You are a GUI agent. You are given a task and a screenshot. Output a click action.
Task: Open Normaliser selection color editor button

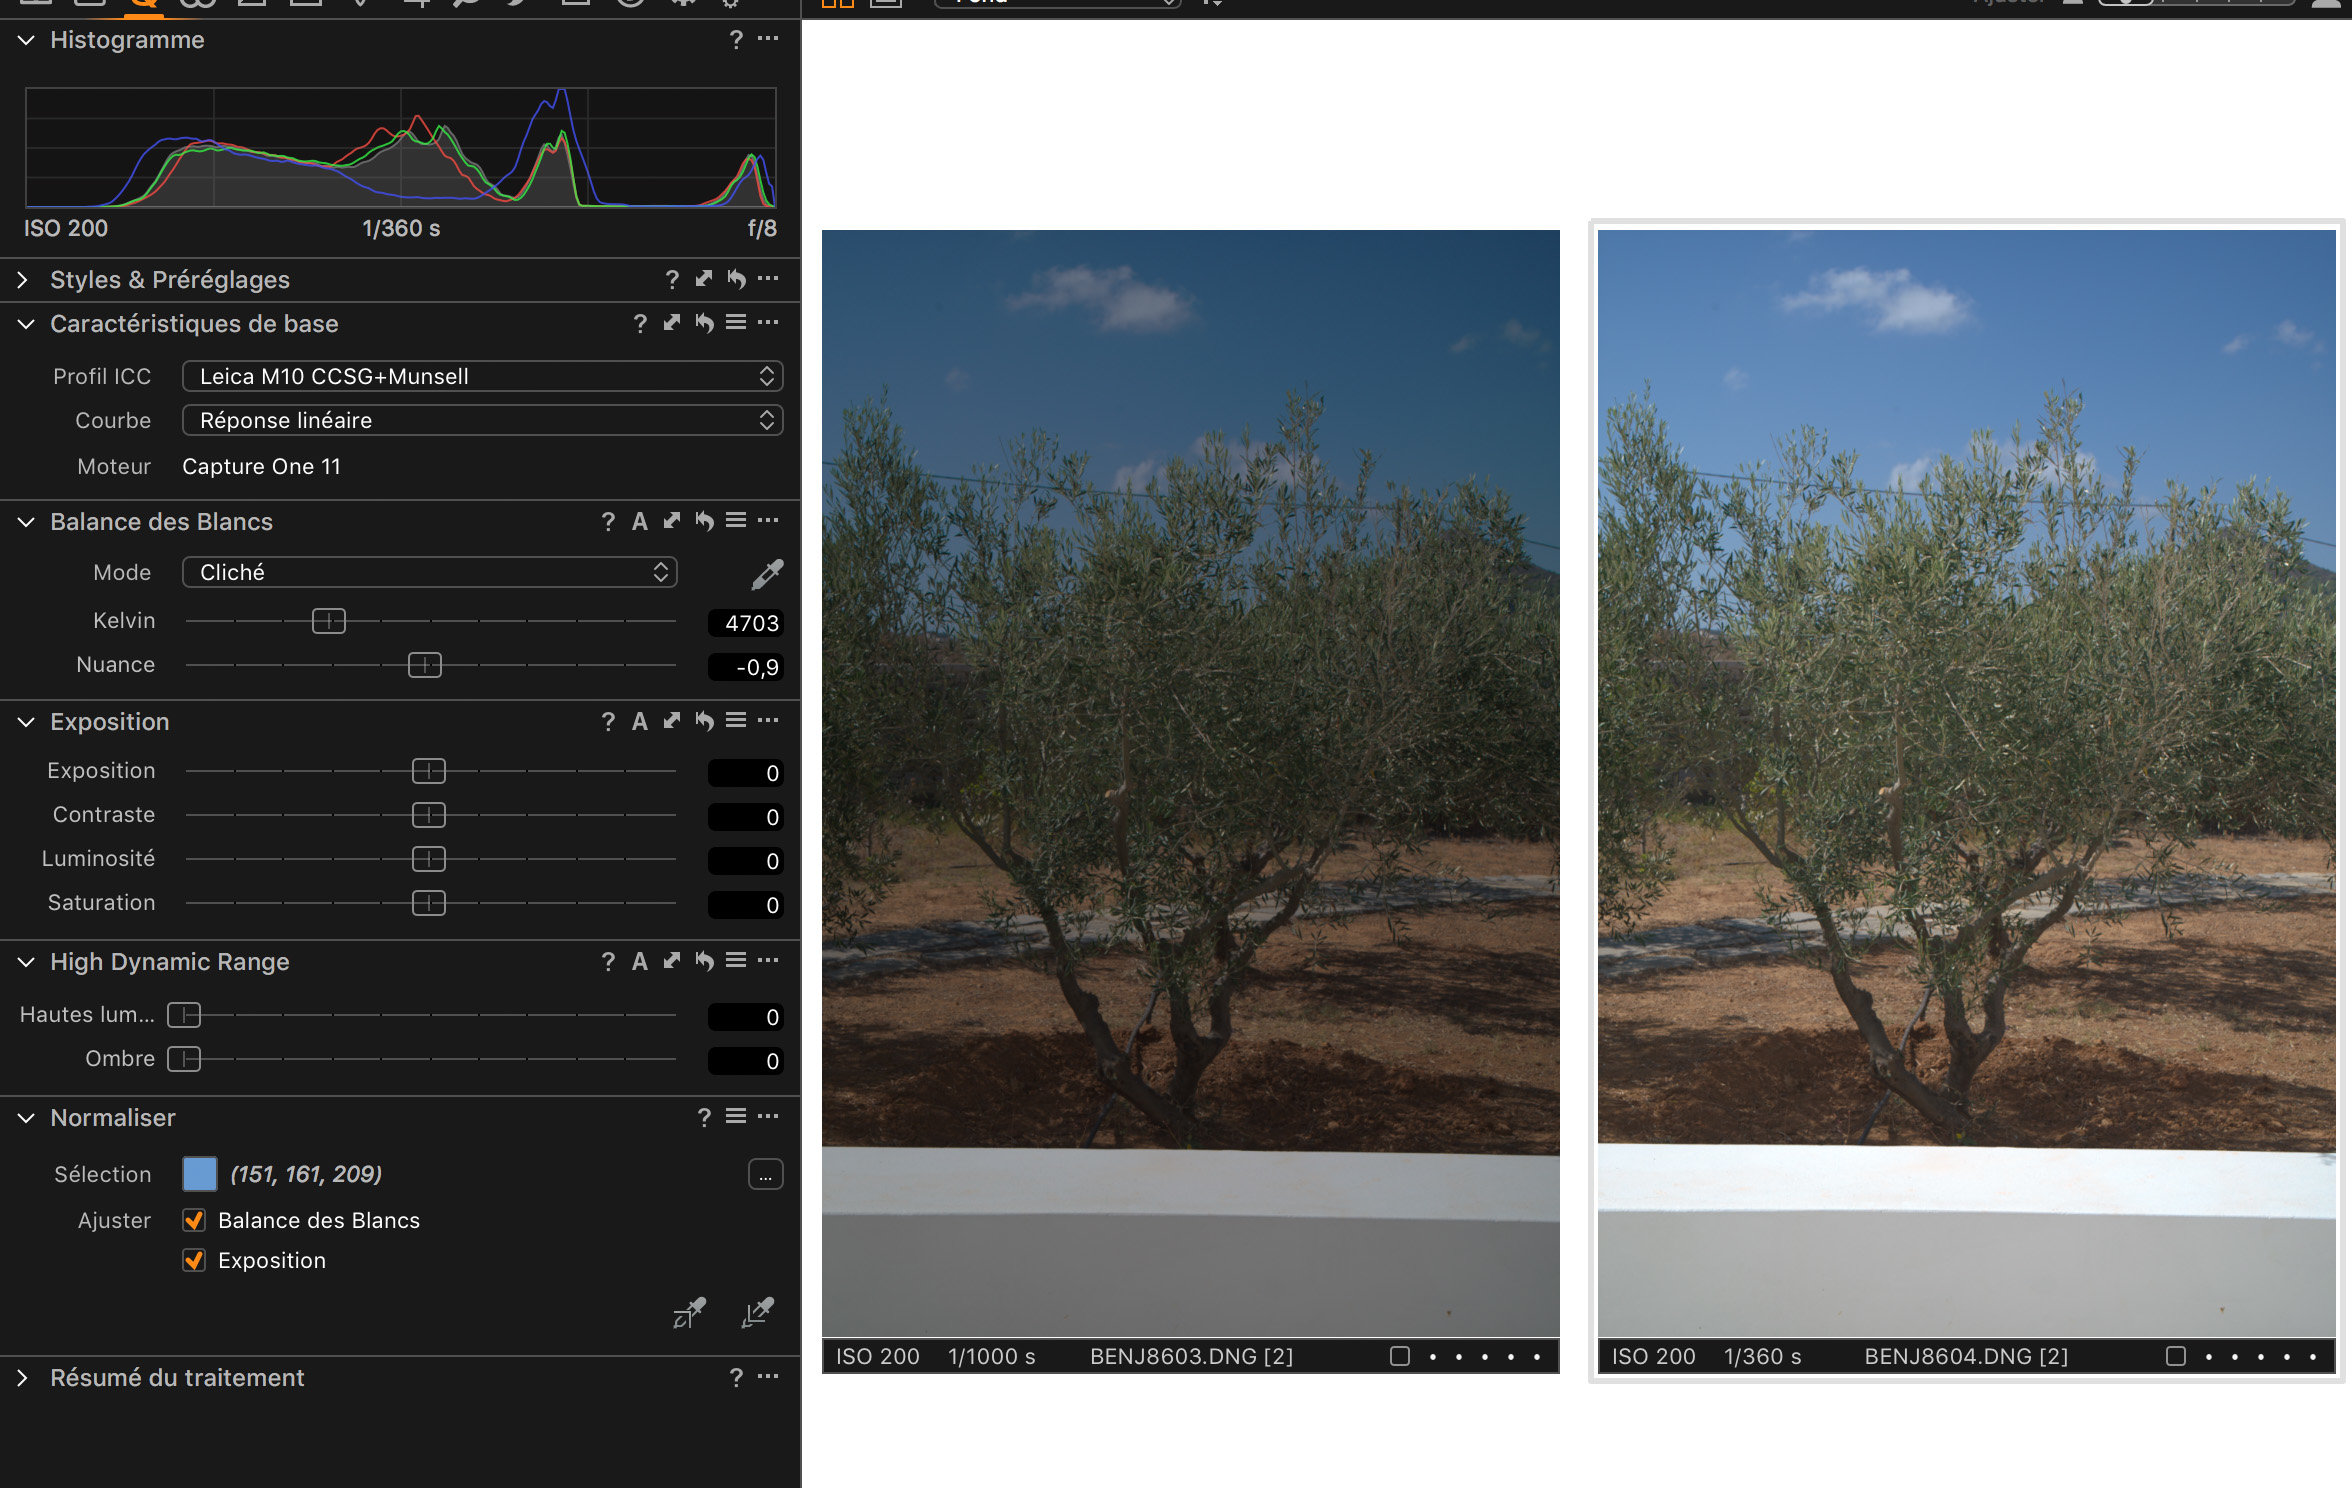[765, 1174]
